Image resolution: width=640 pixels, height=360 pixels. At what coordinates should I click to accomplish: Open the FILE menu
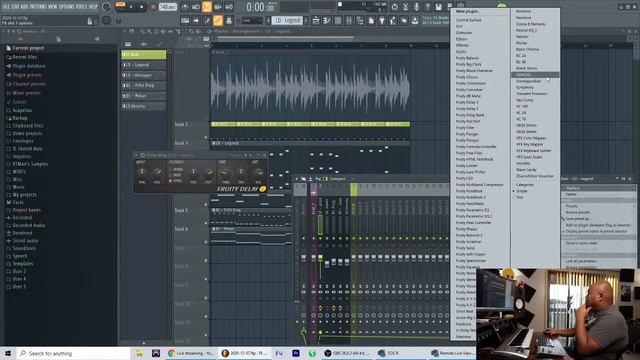pyautogui.click(x=6, y=7)
